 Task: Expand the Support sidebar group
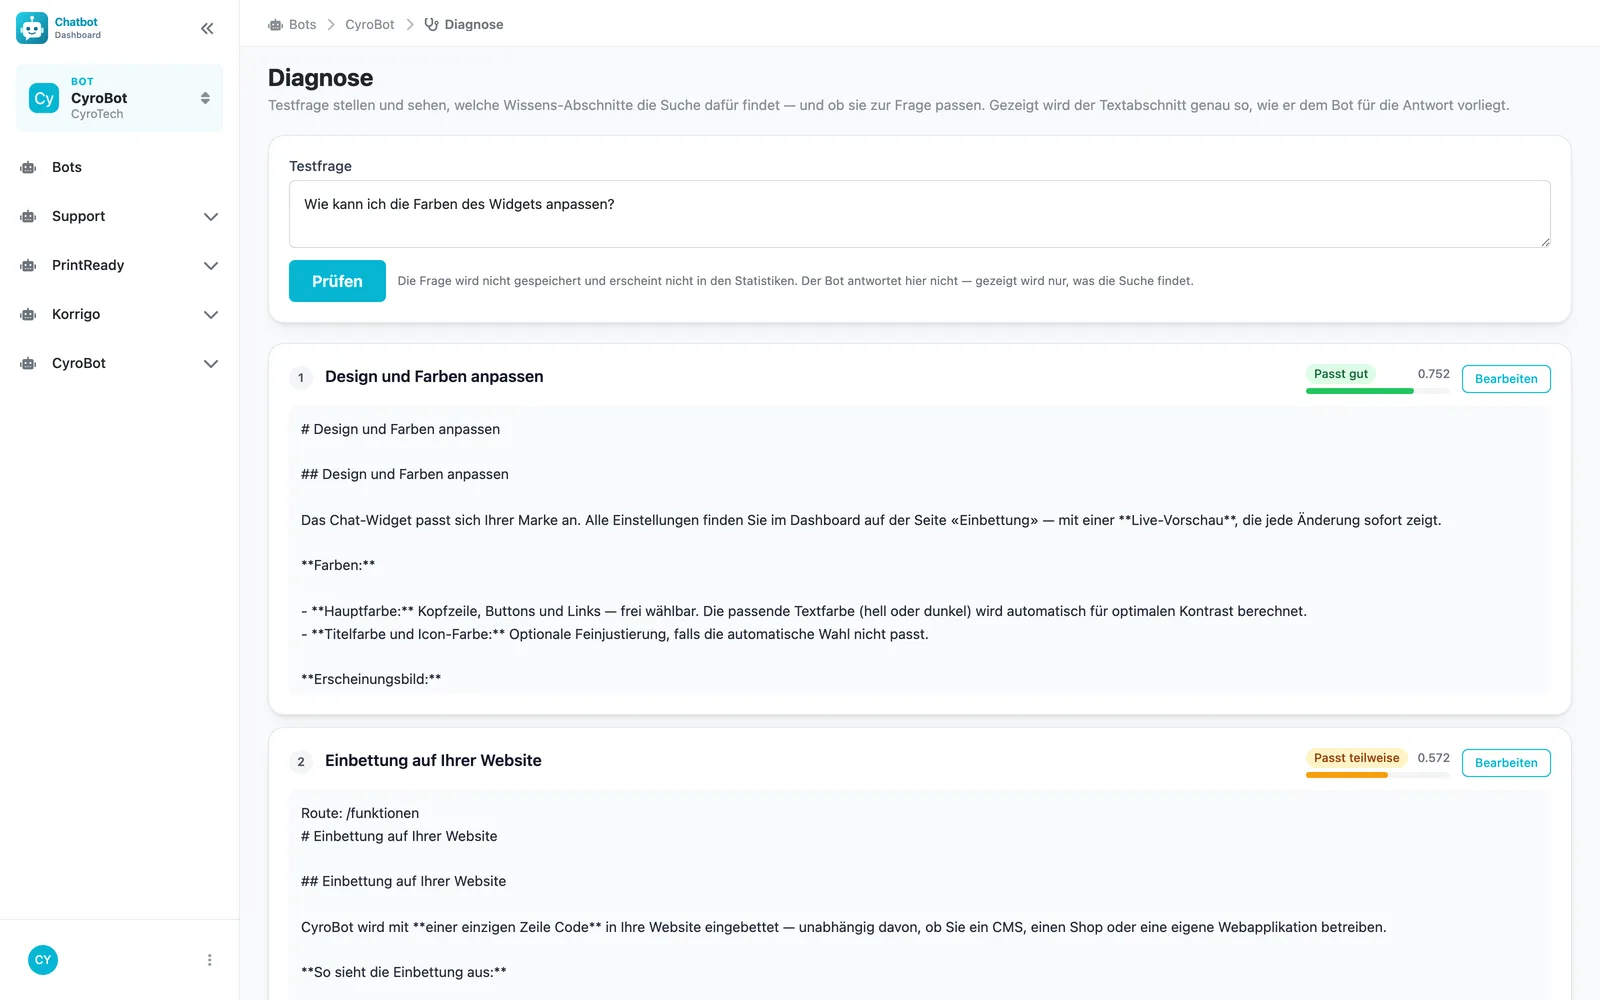pyautogui.click(x=211, y=217)
